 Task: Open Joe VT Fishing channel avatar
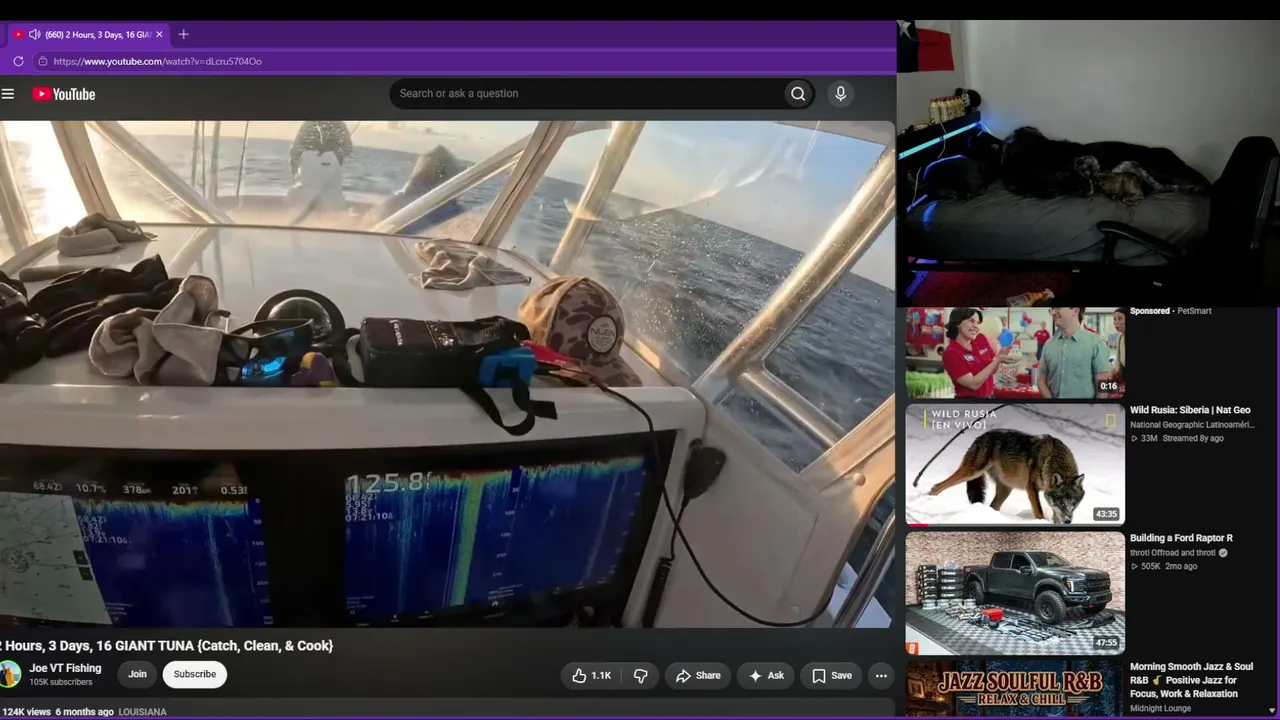(x=9, y=675)
